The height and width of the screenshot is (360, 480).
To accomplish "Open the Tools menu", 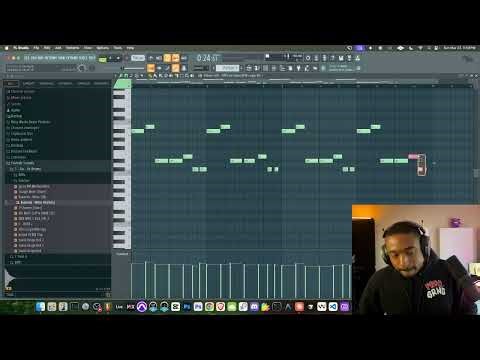I will tap(118, 48).
